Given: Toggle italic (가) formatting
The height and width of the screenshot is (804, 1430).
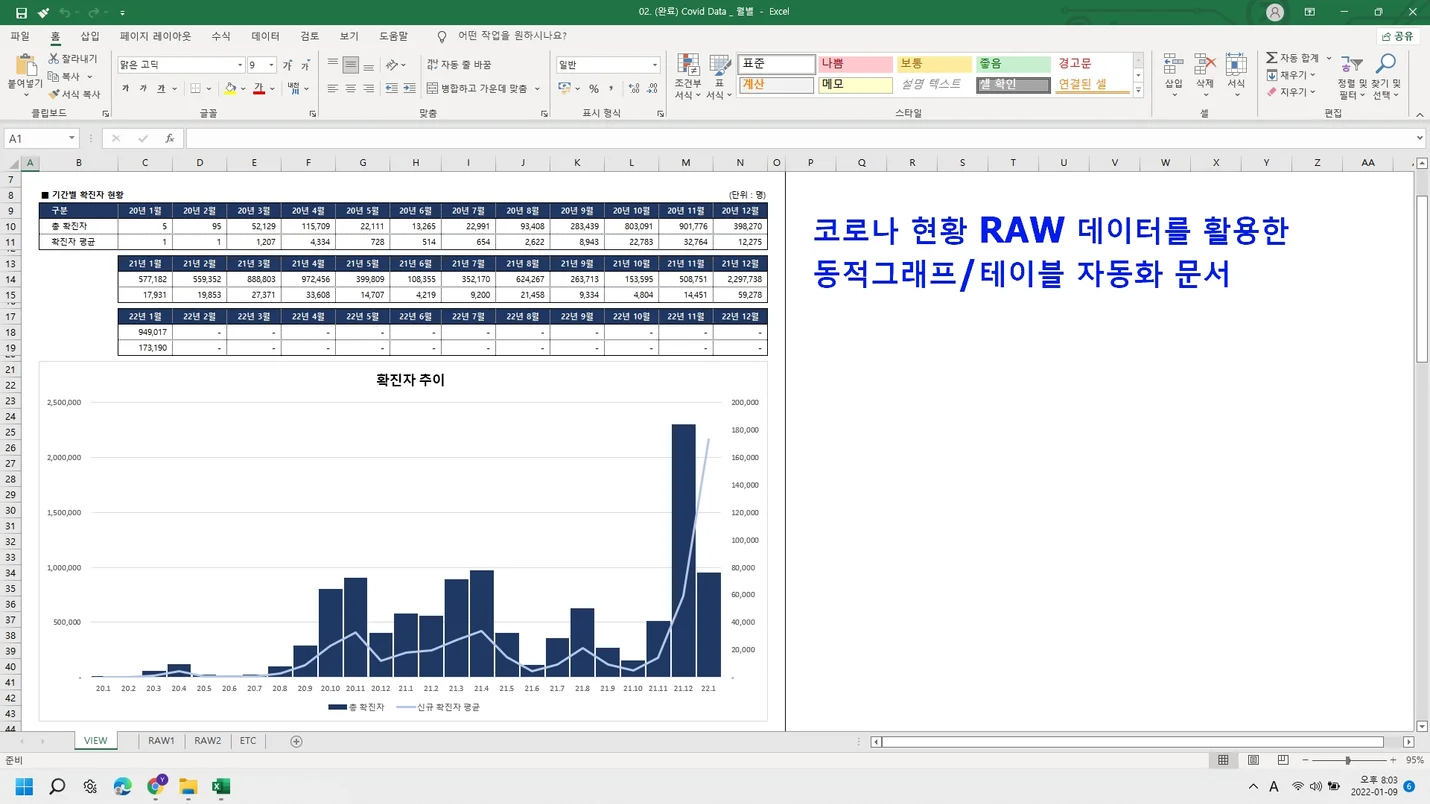Looking at the screenshot, I should click(x=143, y=89).
